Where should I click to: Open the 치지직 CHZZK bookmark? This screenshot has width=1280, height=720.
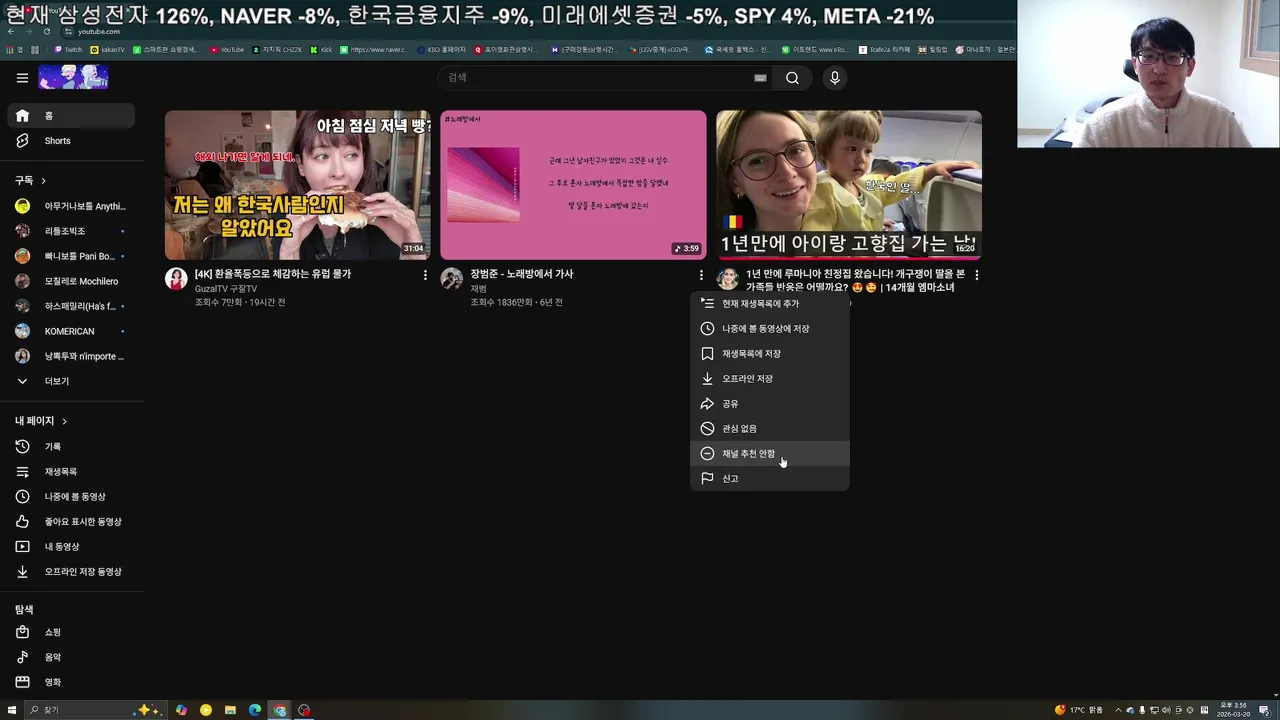click(277, 49)
